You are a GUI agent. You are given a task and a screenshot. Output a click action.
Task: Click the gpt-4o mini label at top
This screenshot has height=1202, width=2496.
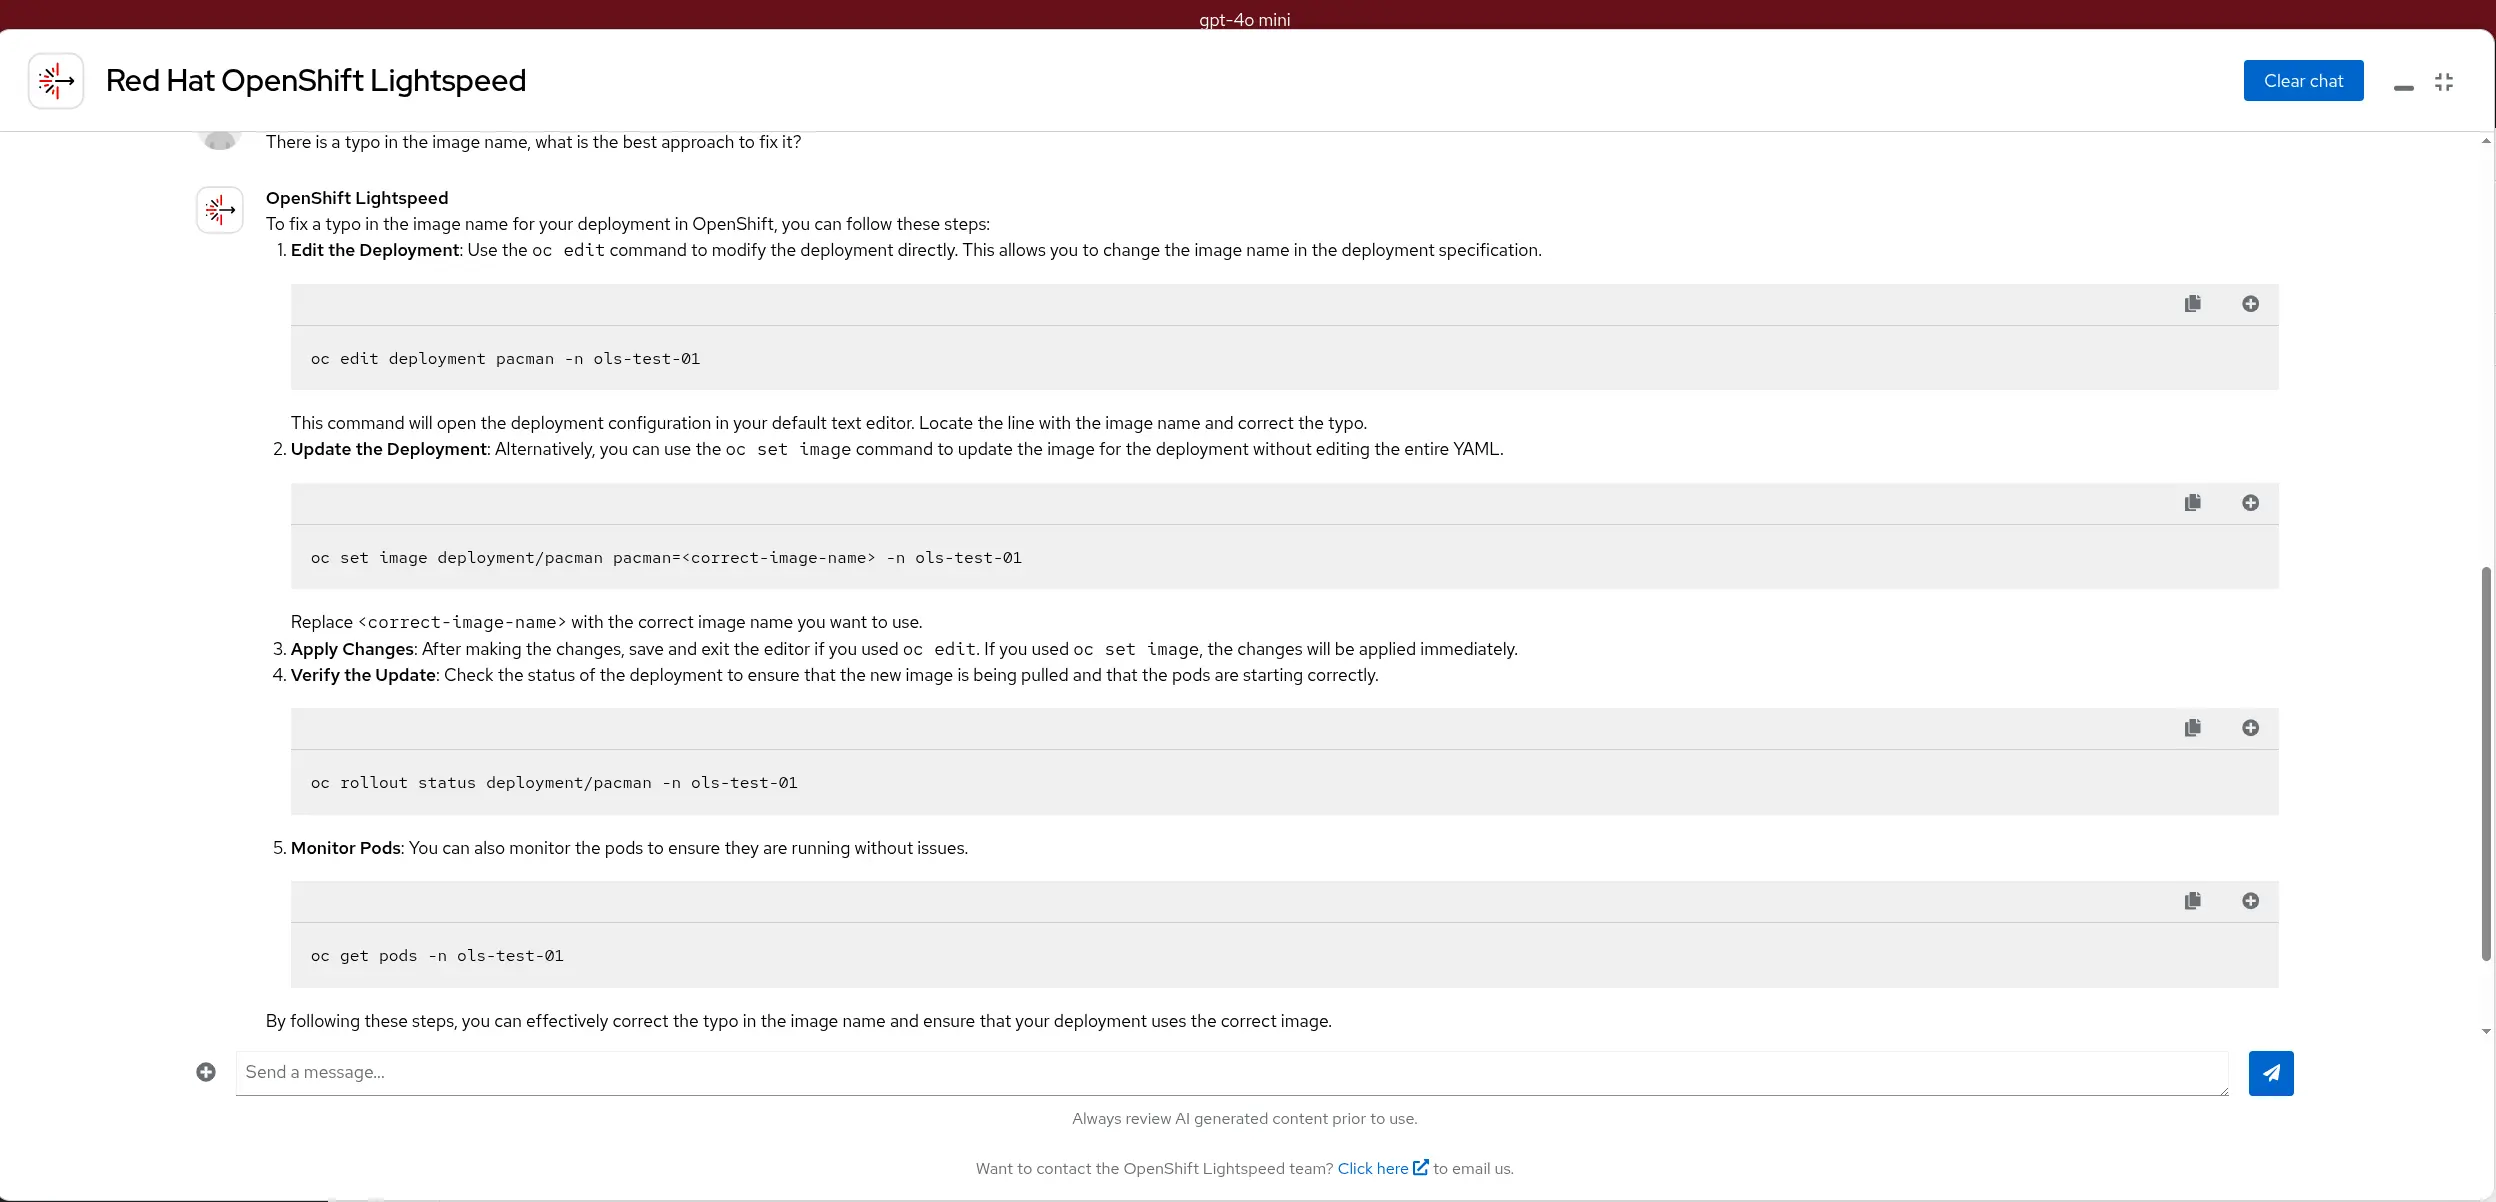click(x=1245, y=19)
